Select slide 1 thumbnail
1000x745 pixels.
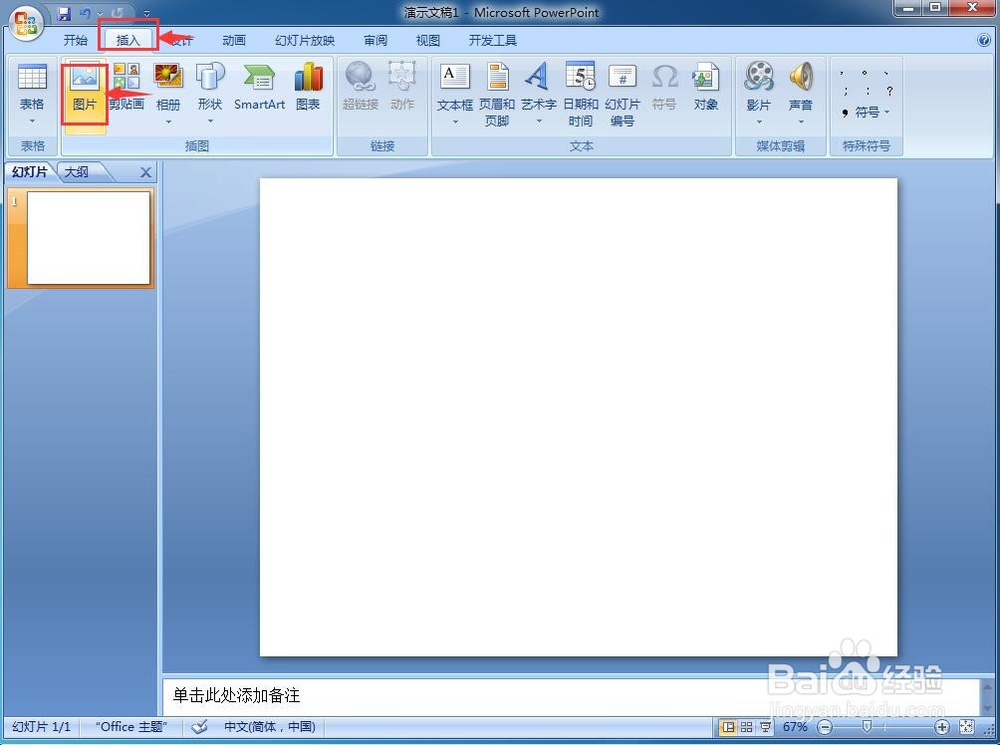88,238
